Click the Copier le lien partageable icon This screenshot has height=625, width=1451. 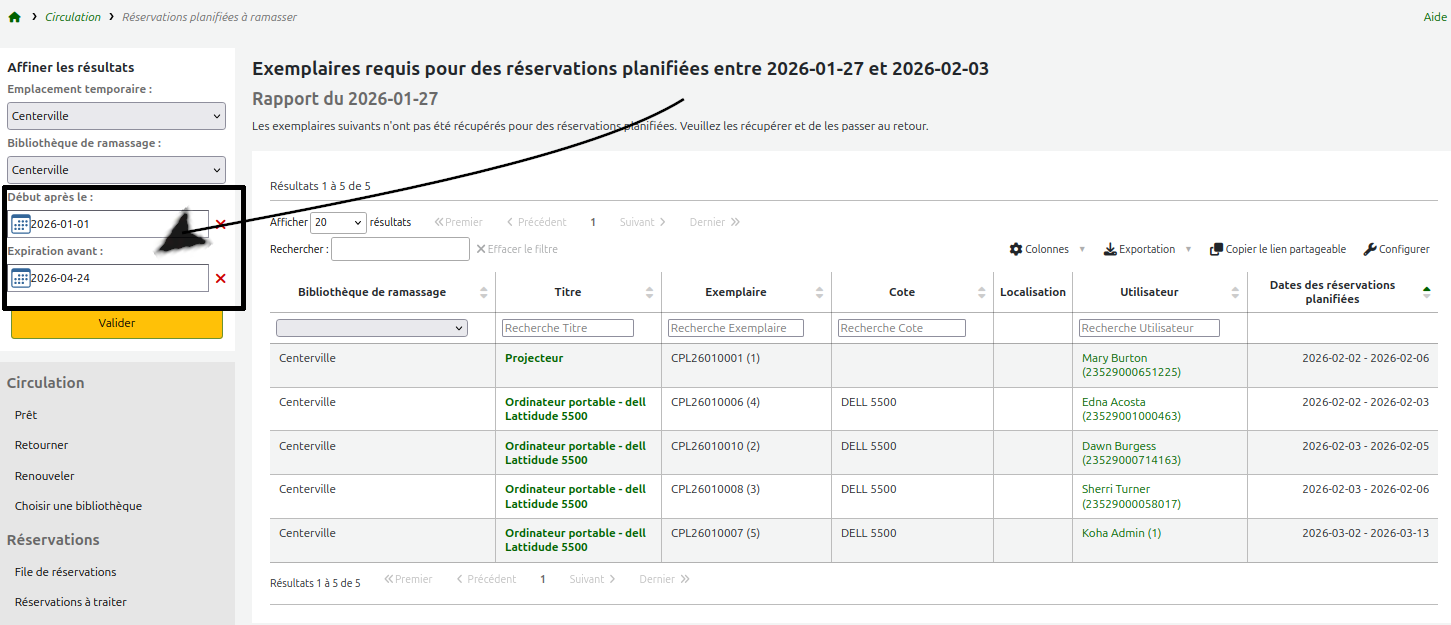[1215, 248]
